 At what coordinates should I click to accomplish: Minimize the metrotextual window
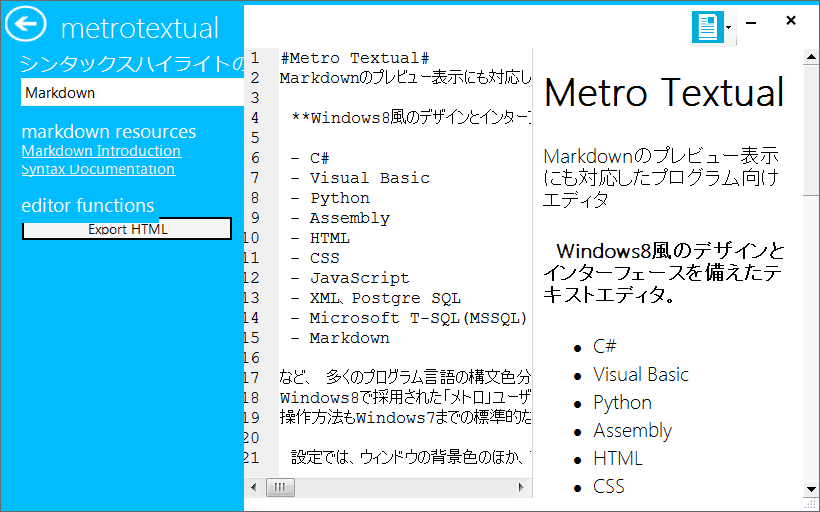coord(751,23)
